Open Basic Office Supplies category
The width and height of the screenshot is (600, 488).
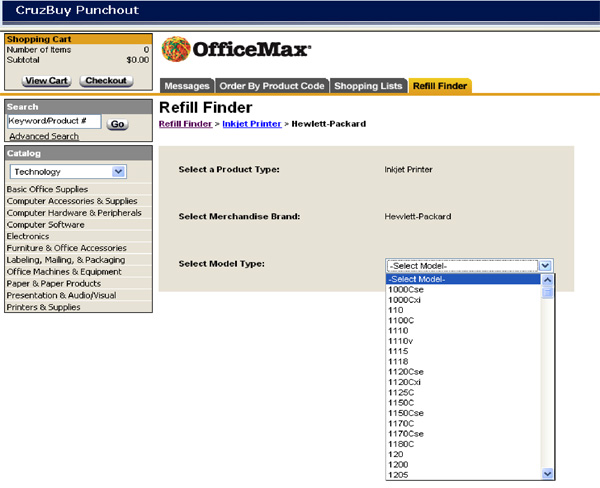(47, 189)
